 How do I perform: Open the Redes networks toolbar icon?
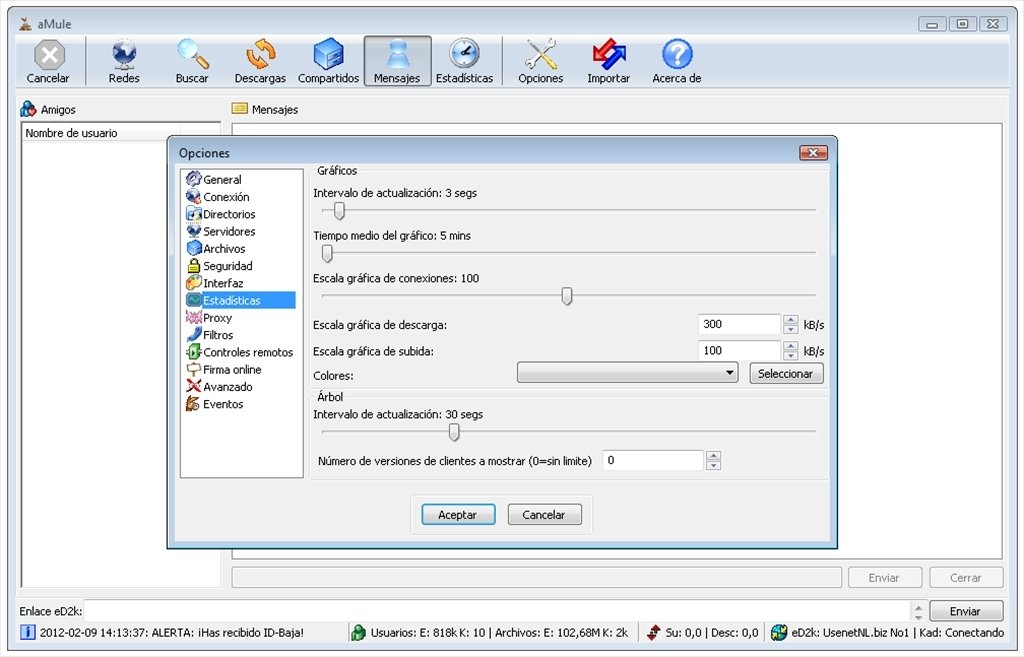point(124,61)
